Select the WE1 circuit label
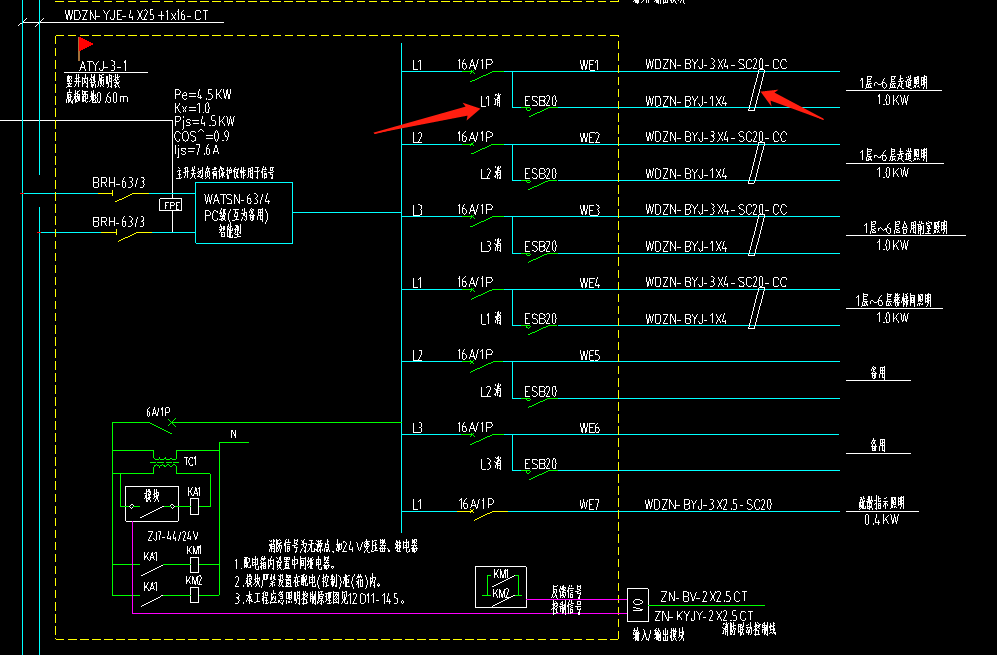 [x=589, y=65]
